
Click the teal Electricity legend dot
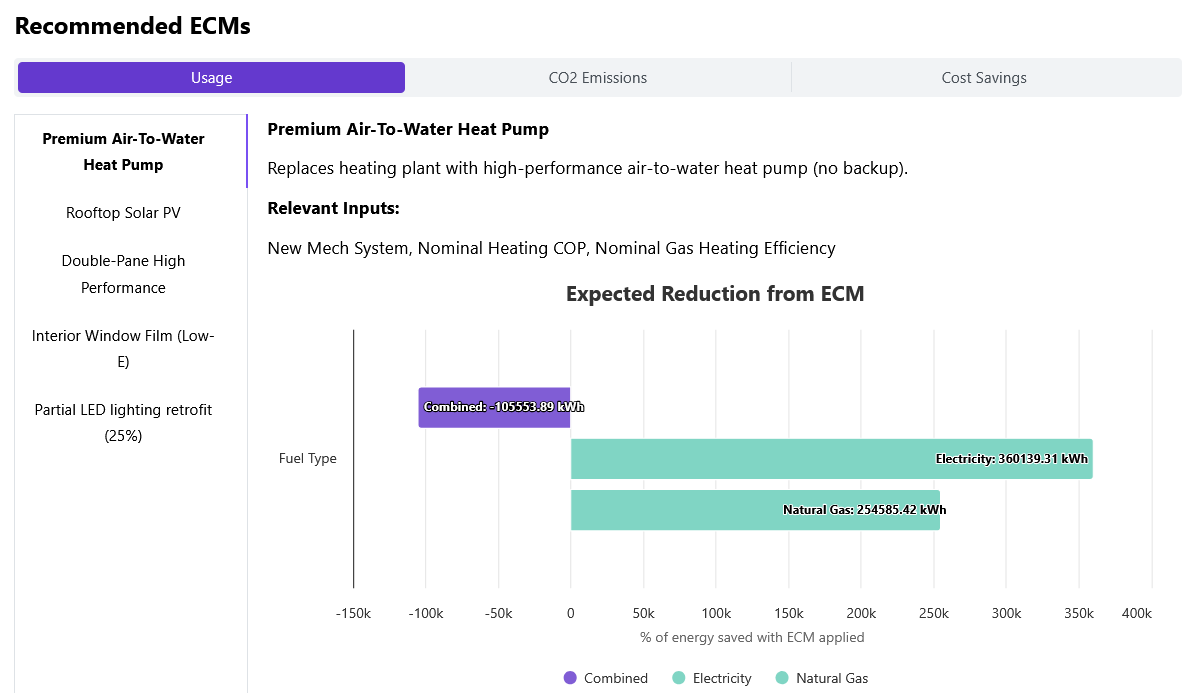coord(679,678)
